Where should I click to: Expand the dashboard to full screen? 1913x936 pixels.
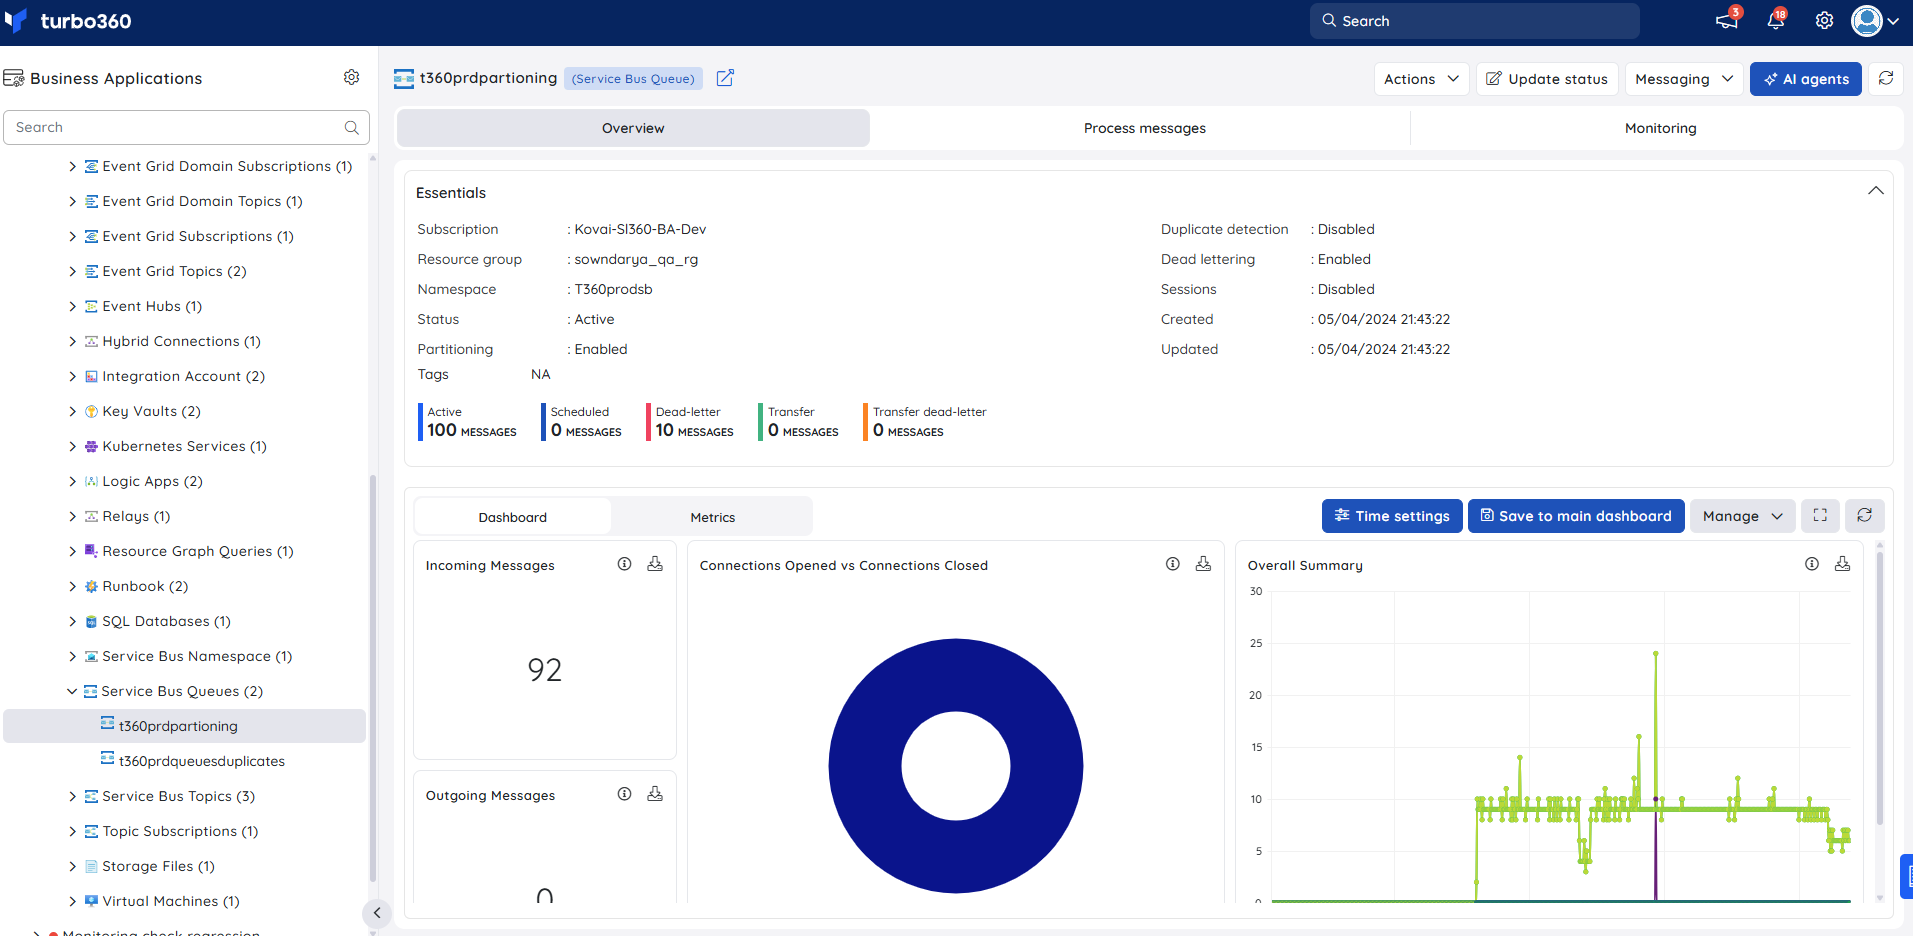click(1820, 516)
